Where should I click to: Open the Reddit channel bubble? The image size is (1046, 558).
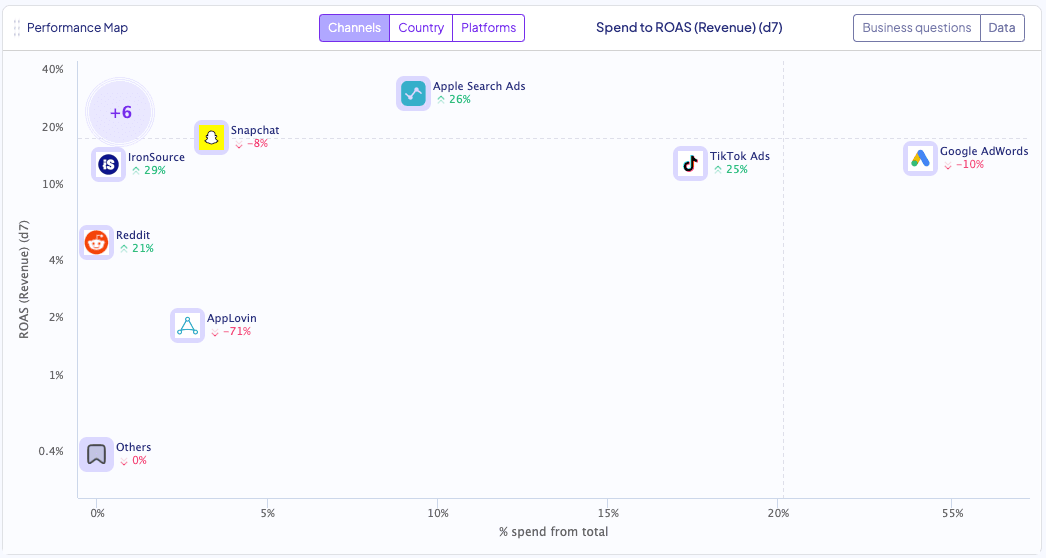[96, 242]
